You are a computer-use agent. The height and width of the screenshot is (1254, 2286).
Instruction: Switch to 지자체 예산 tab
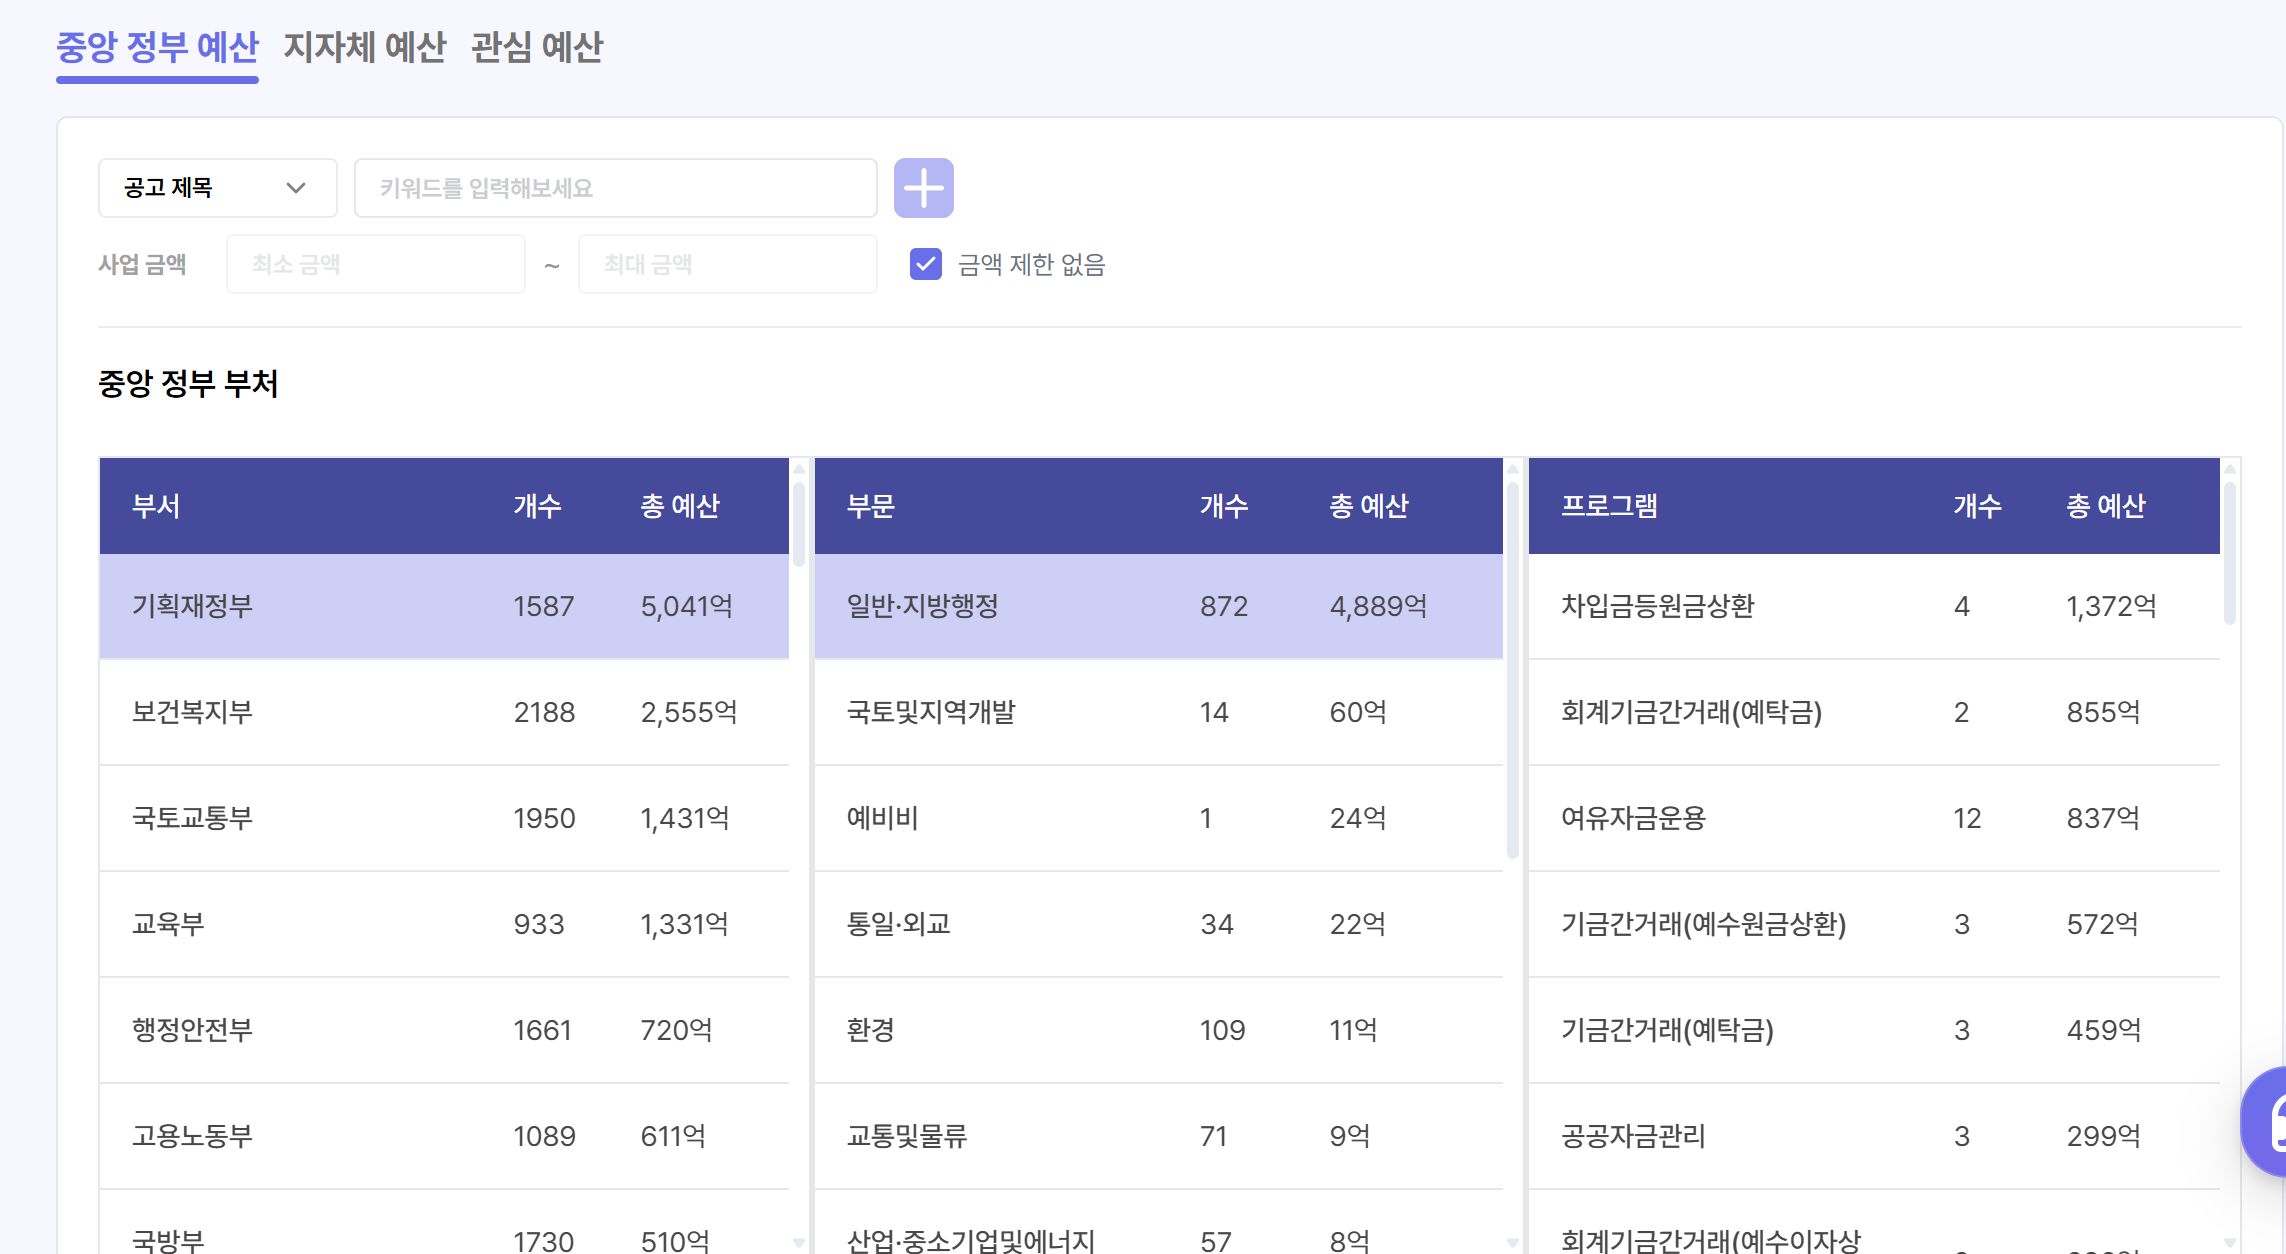click(365, 47)
